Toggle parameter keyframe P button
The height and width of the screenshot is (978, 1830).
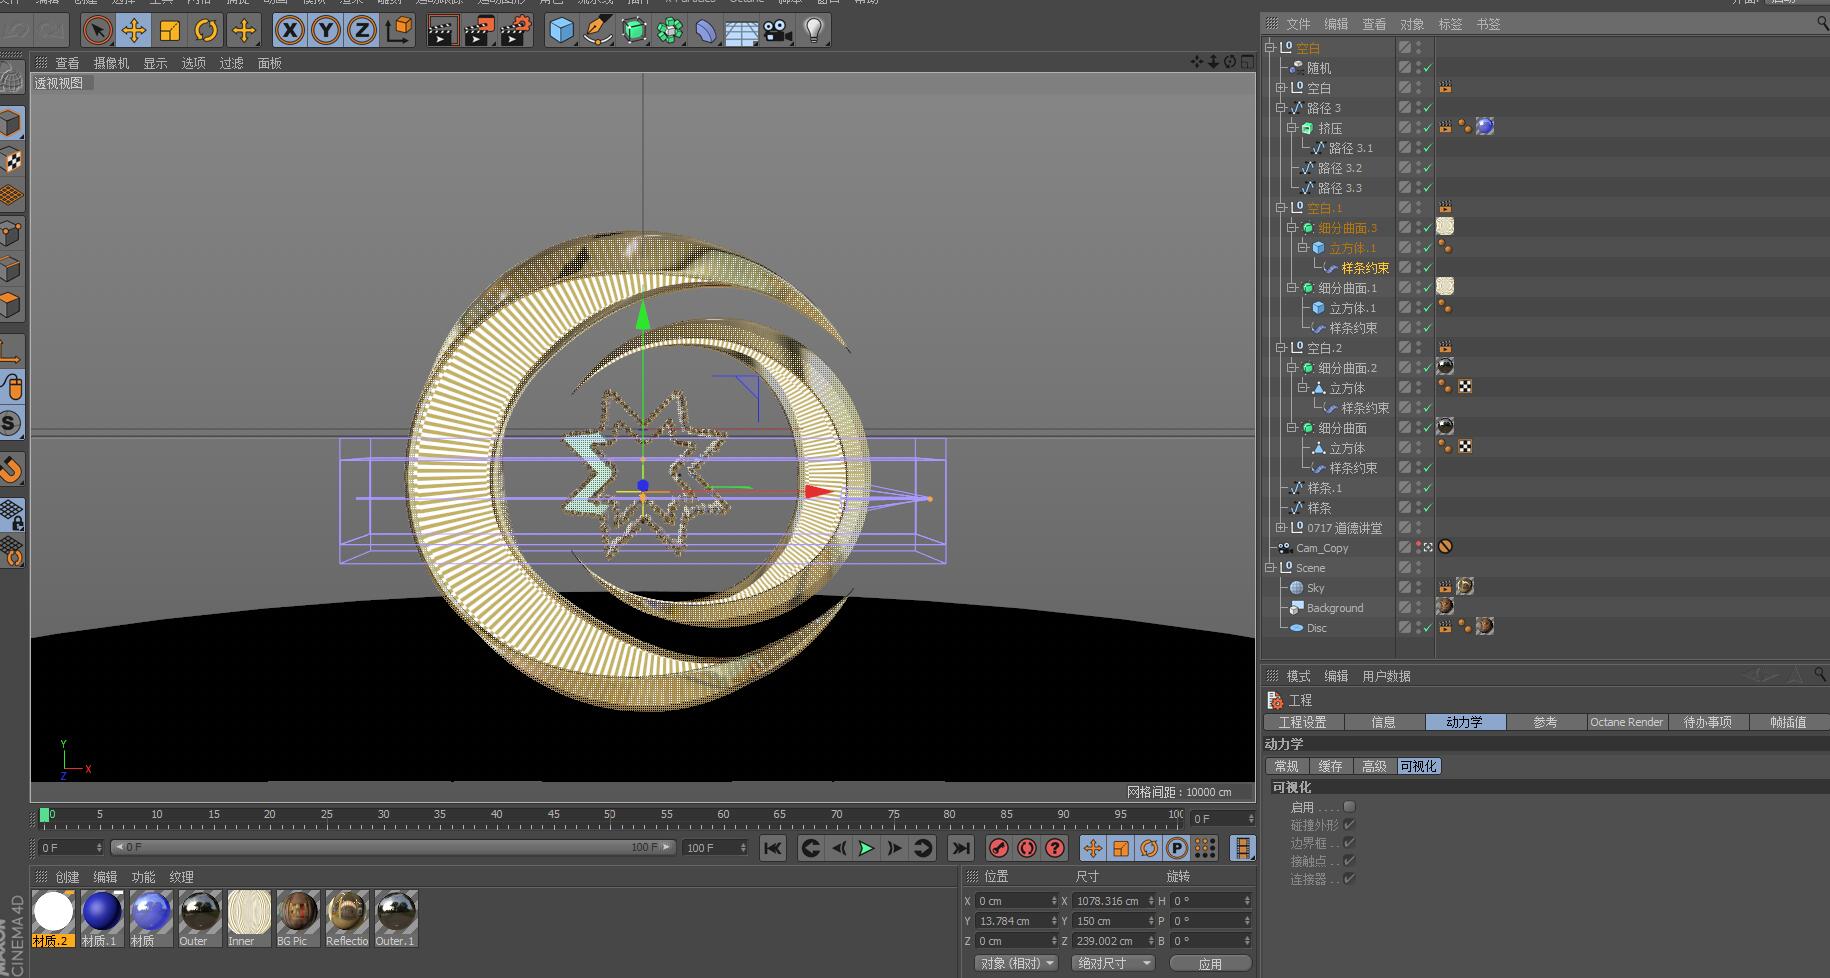1177,848
